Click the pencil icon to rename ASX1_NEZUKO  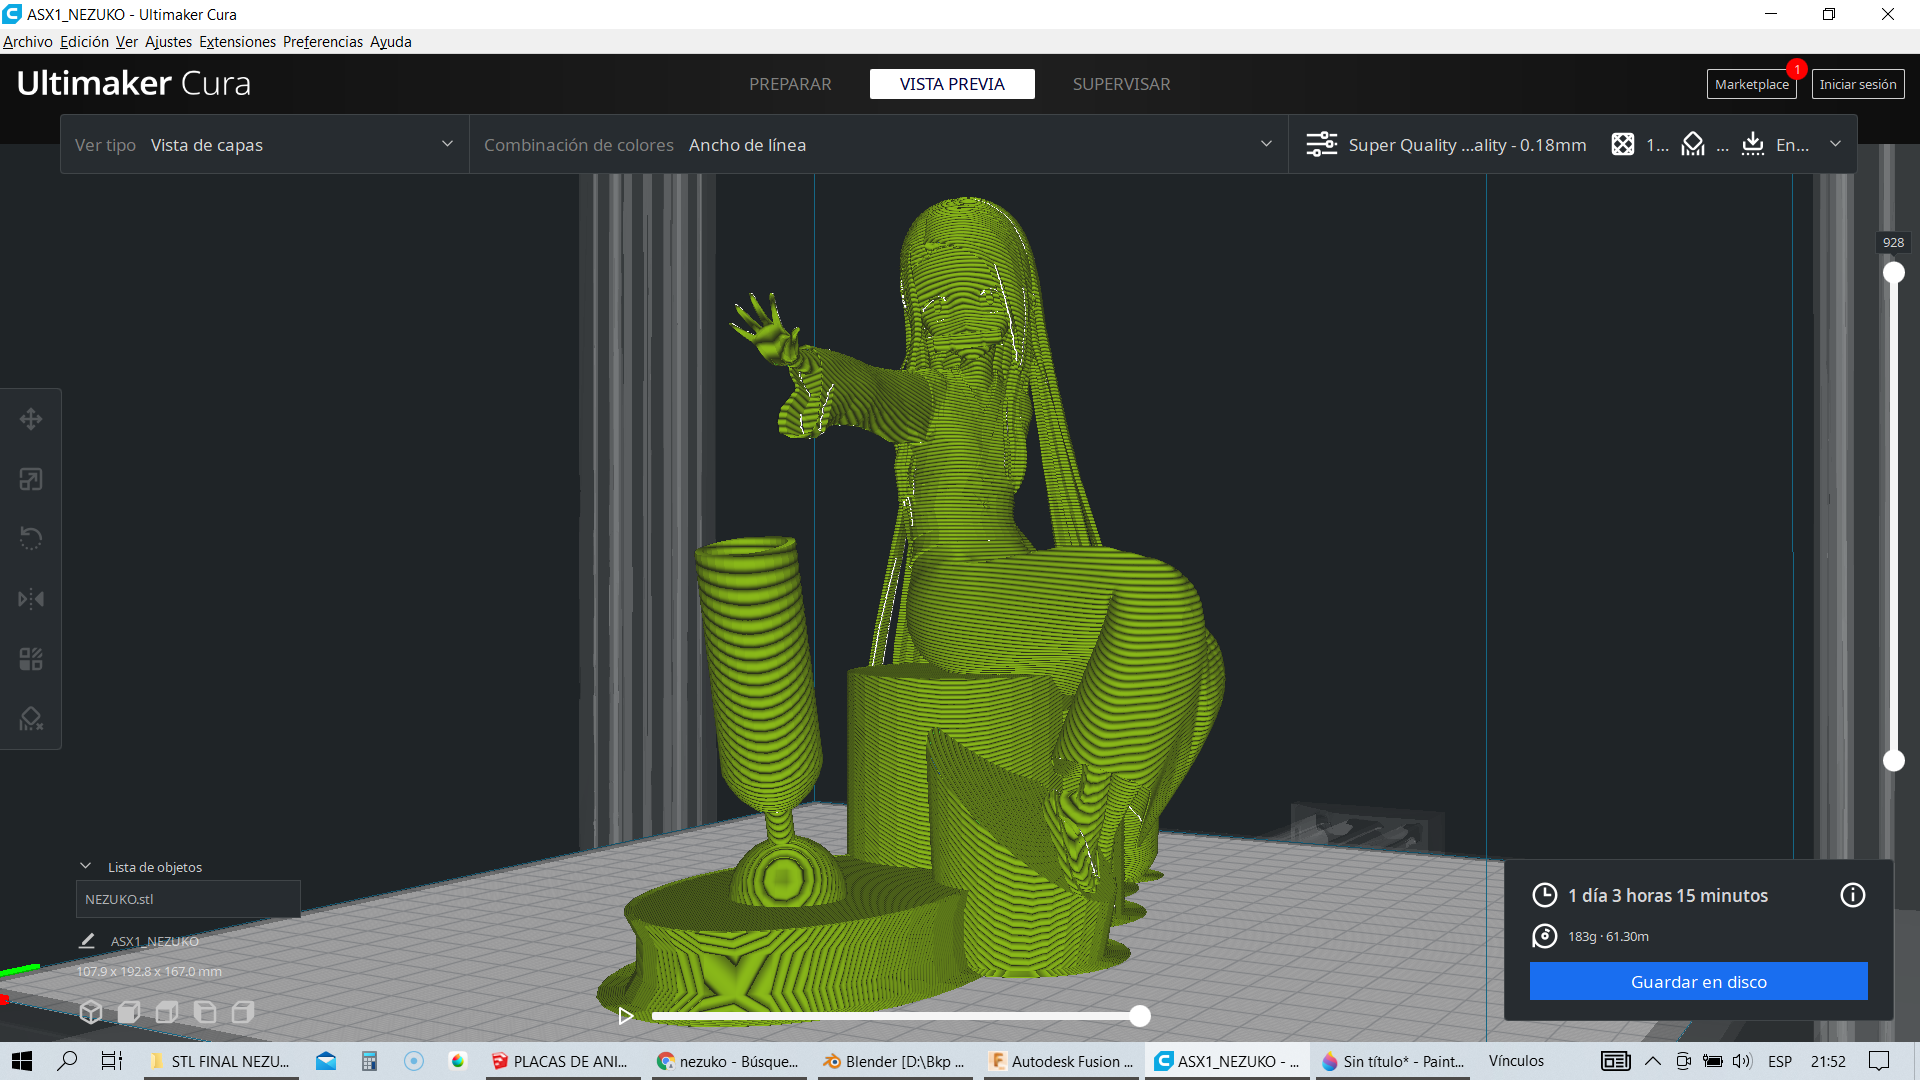pos(87,941)
